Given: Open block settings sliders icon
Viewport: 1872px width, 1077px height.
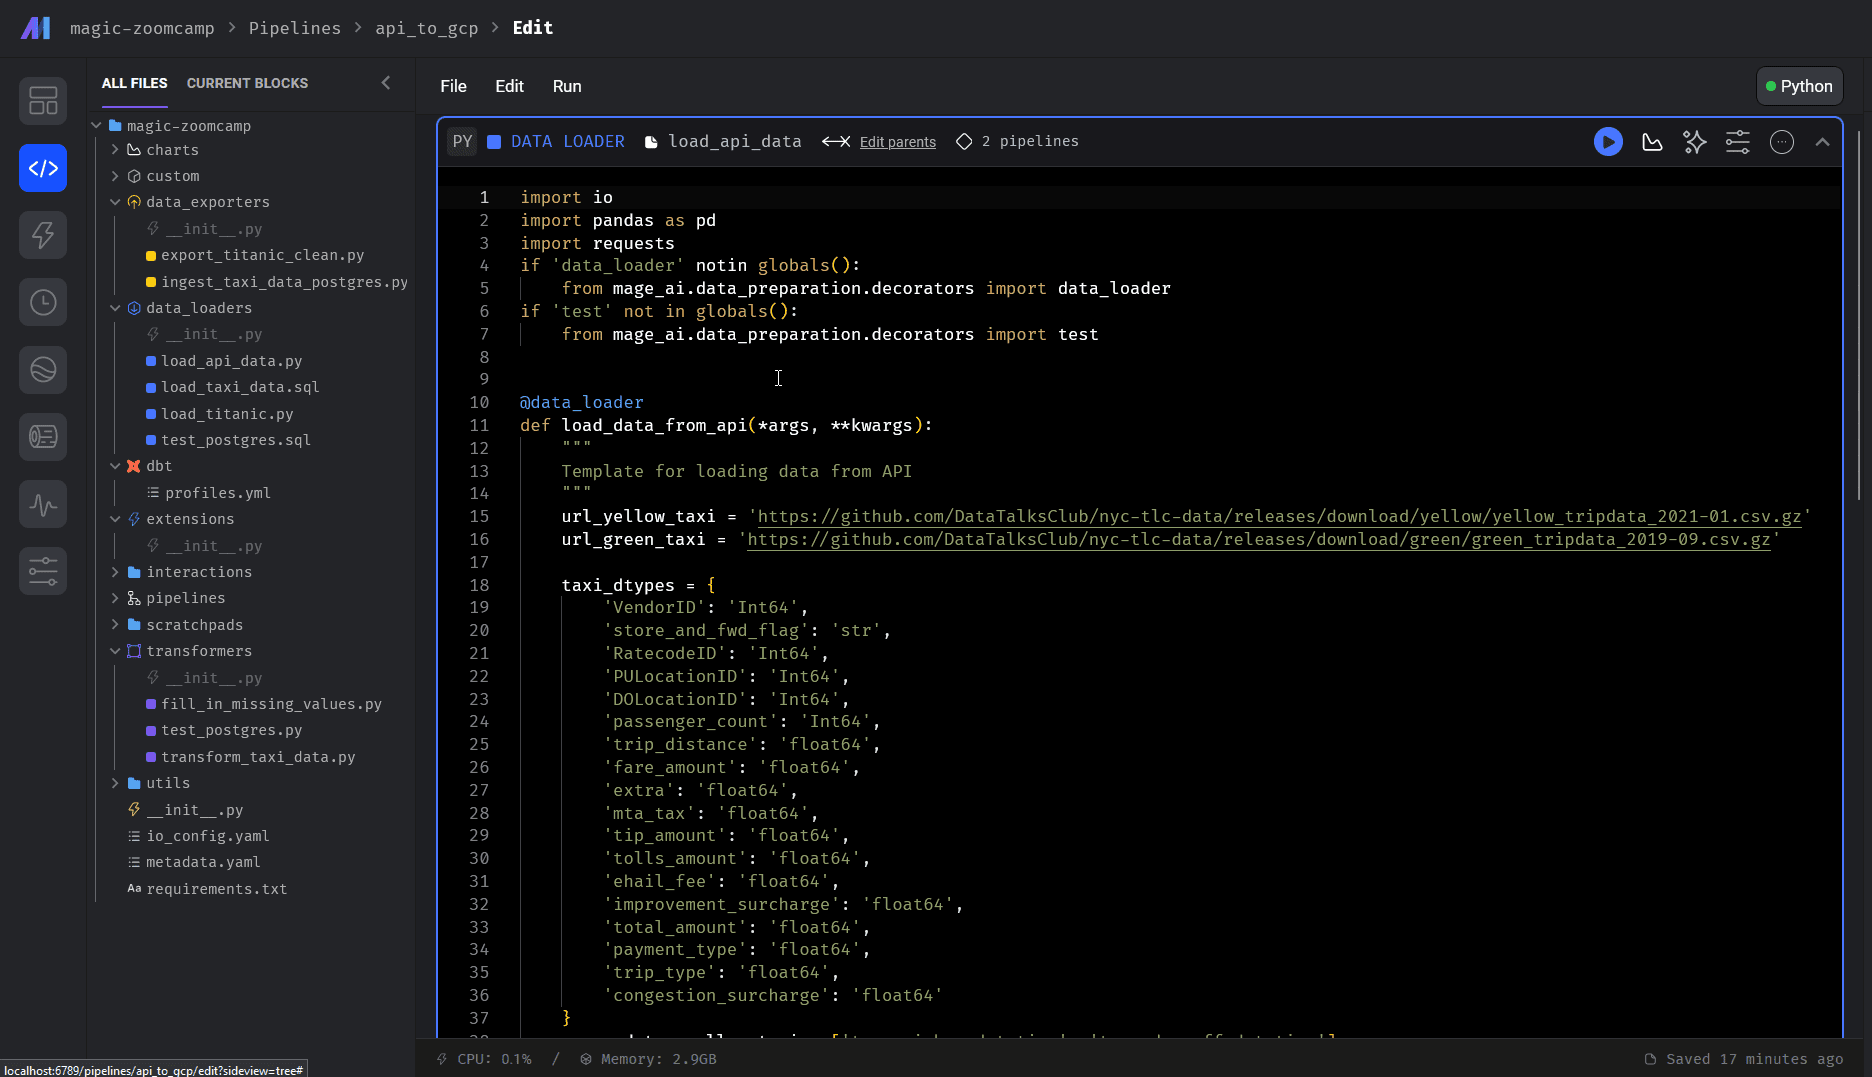Looking at the screenshot, I should click(1738, 142).
